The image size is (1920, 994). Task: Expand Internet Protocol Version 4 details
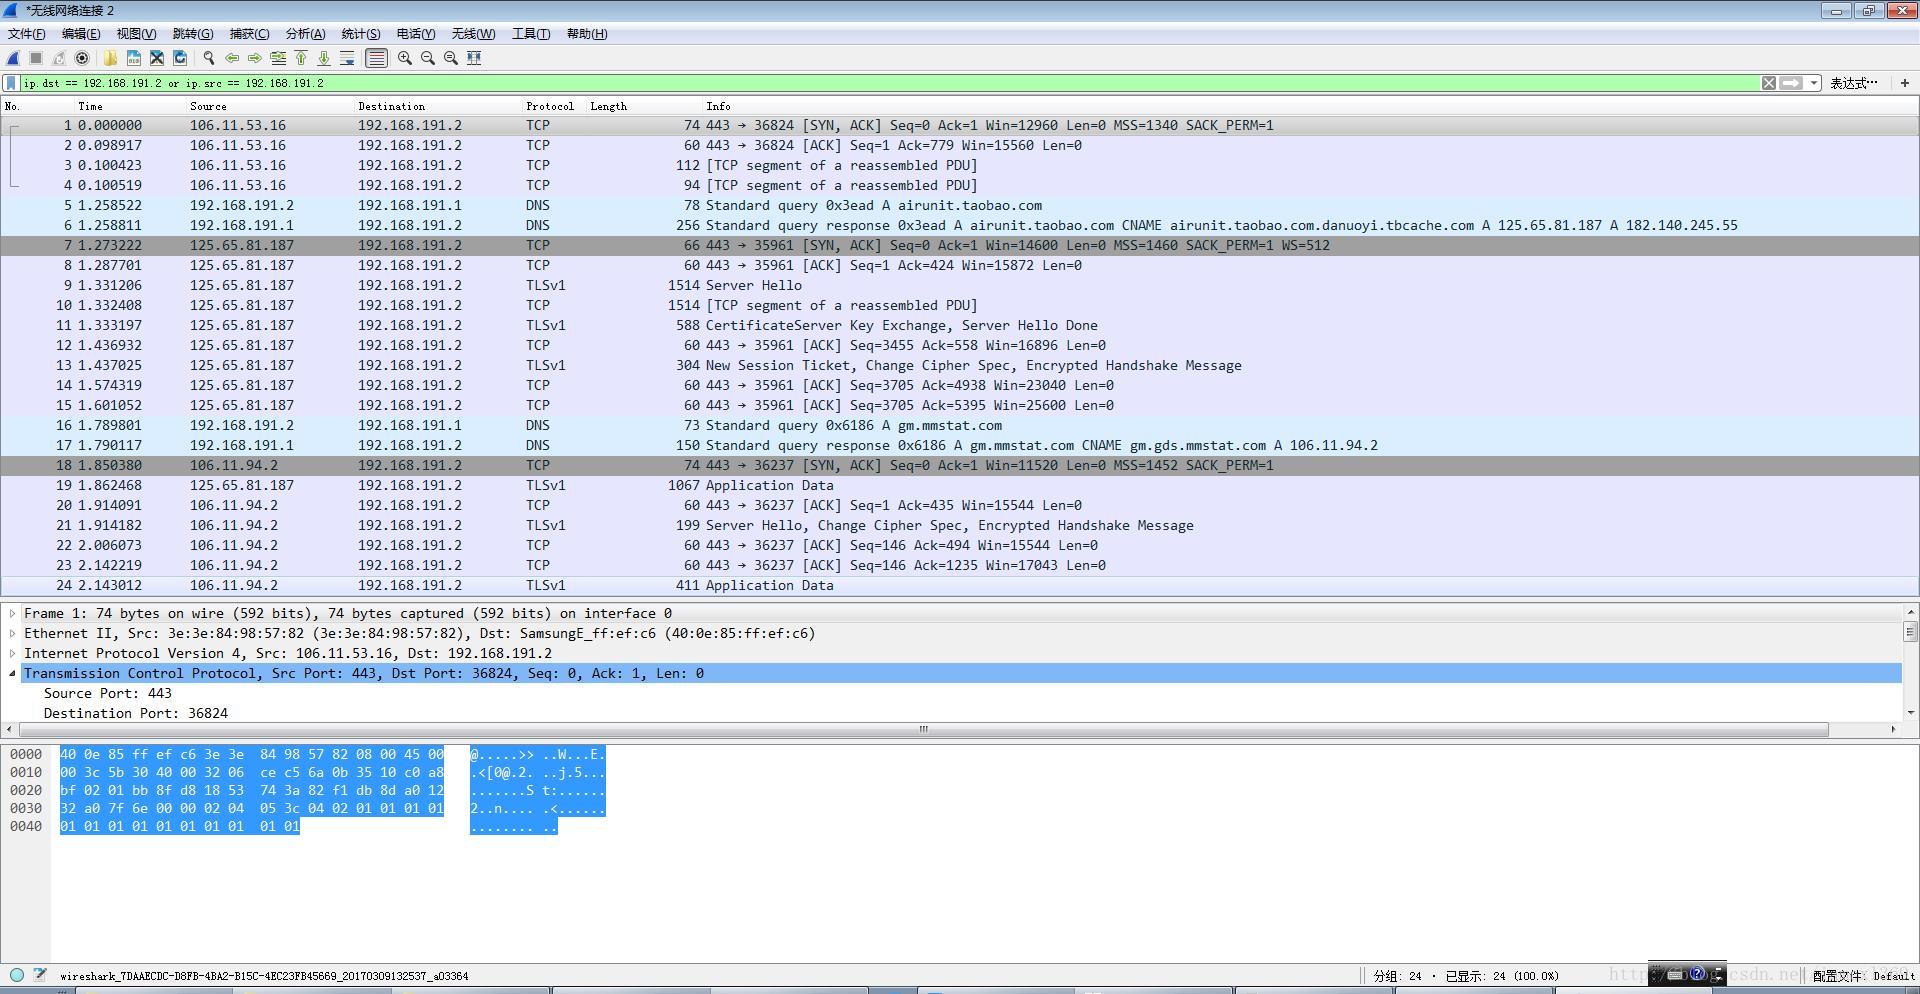point(12,653)
